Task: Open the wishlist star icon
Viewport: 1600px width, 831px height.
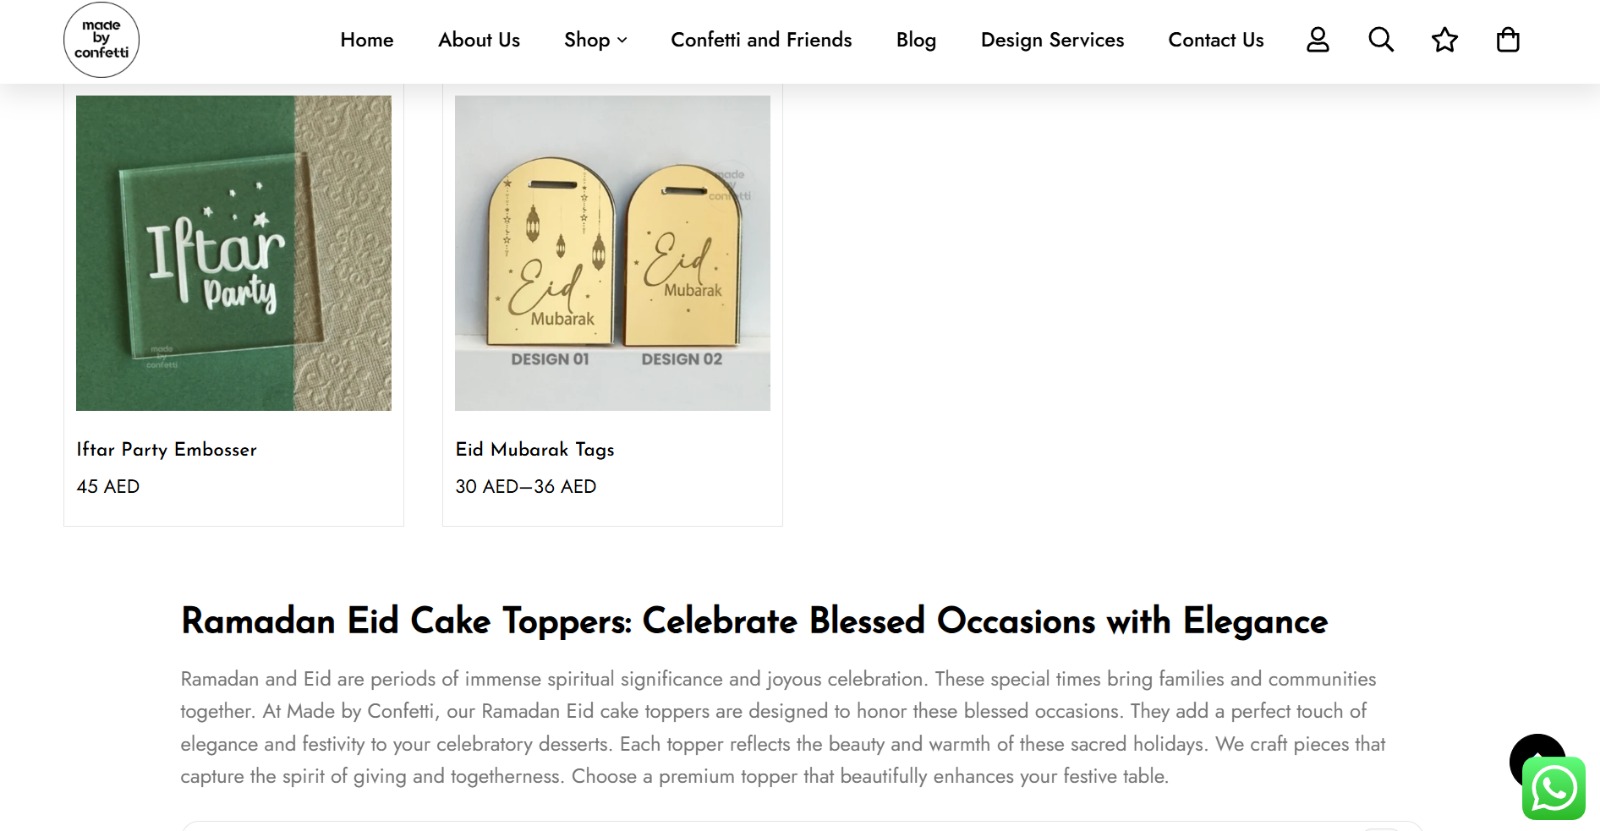Action: (x=1444, y=40)
